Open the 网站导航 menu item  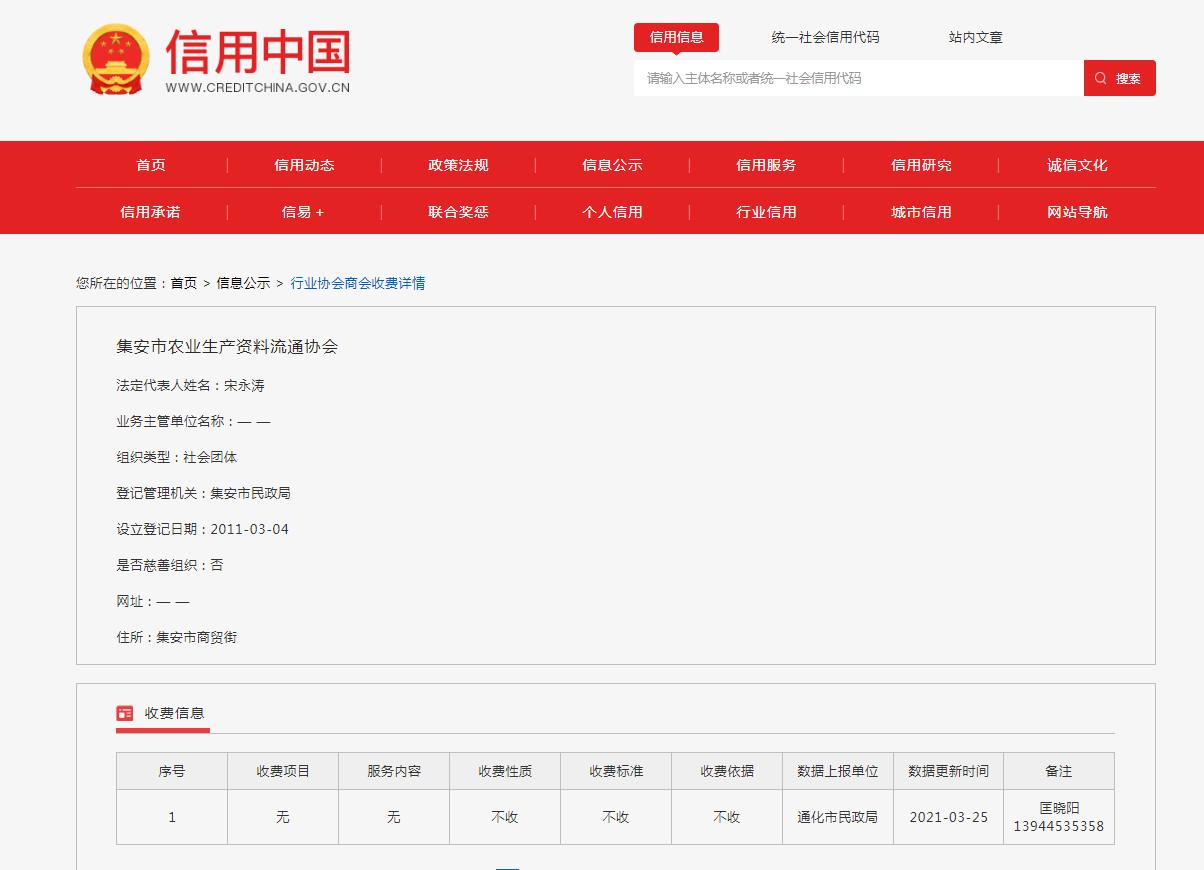tap(1077, 212)
